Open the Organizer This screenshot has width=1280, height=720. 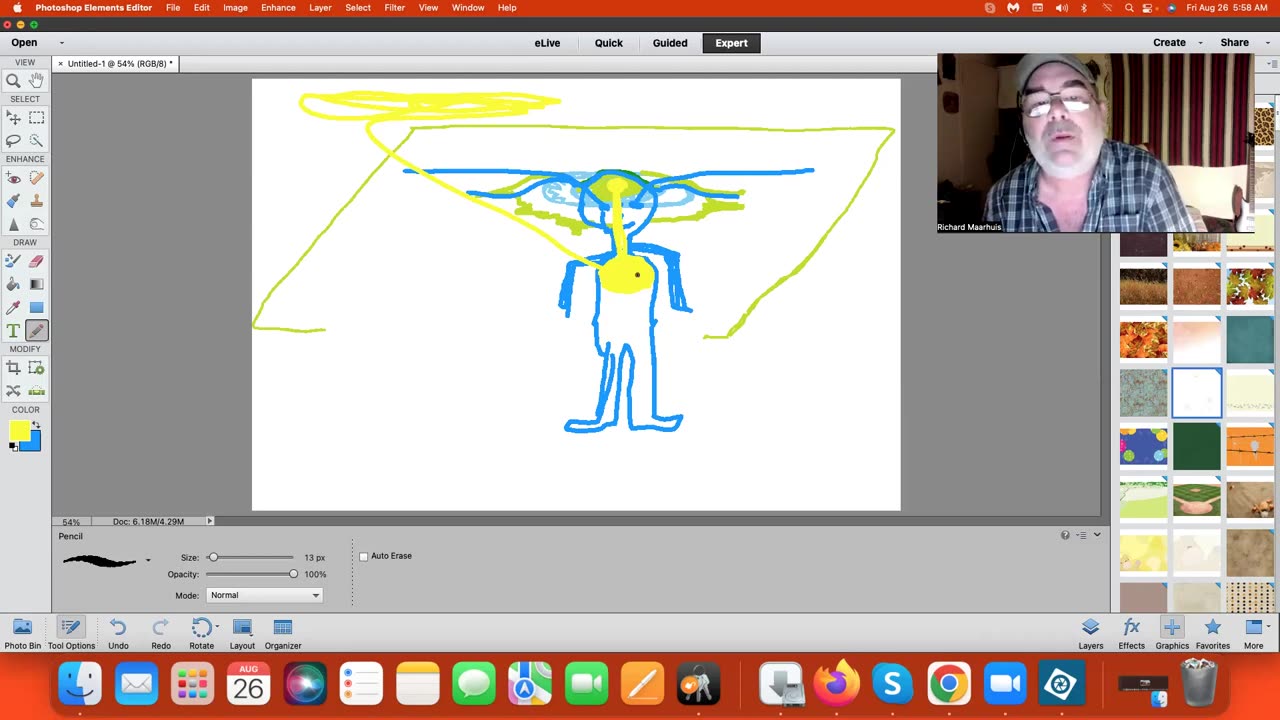coord(283,633)
